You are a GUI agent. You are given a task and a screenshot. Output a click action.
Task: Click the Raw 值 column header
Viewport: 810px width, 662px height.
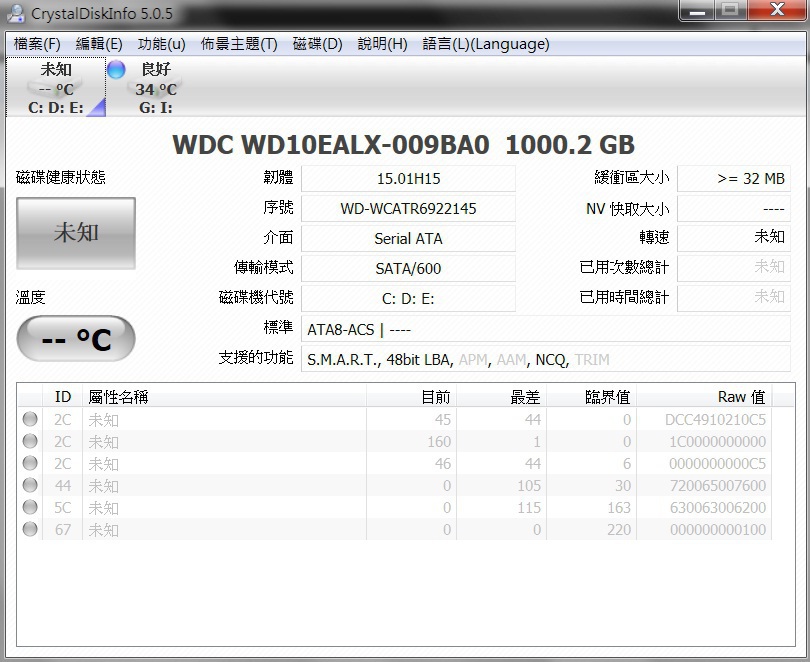(704, 397)
